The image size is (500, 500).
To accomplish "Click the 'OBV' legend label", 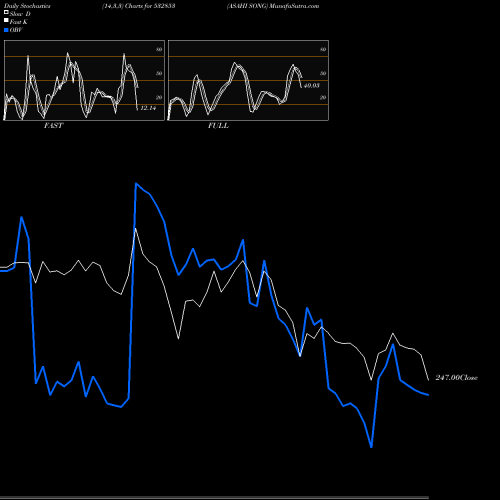I will click(x=16, y=30).
